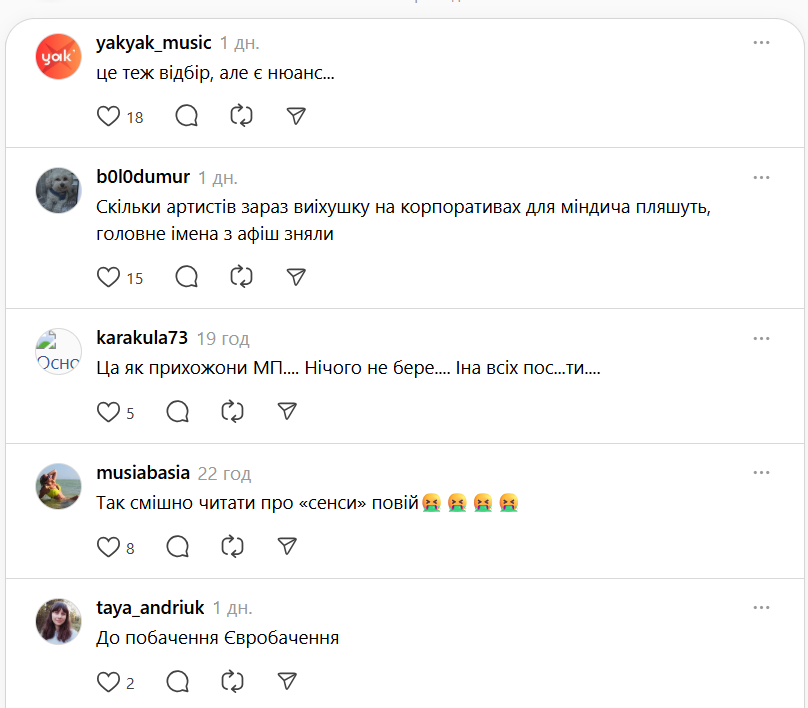
Task: Reply to b0l0dumur's comment
Action: [187, 277]
